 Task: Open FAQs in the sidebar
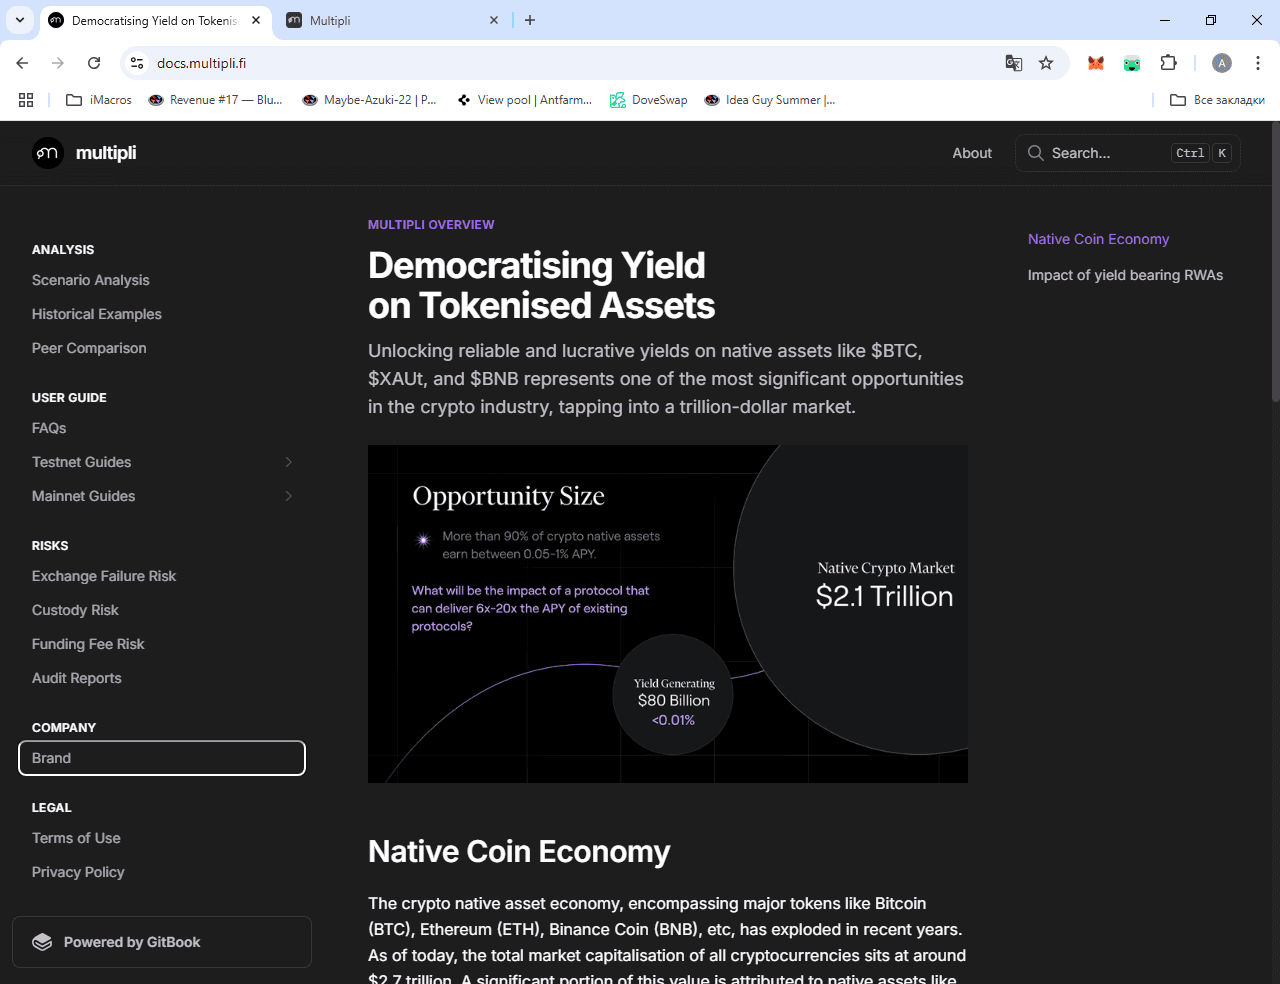click(49, 428)
